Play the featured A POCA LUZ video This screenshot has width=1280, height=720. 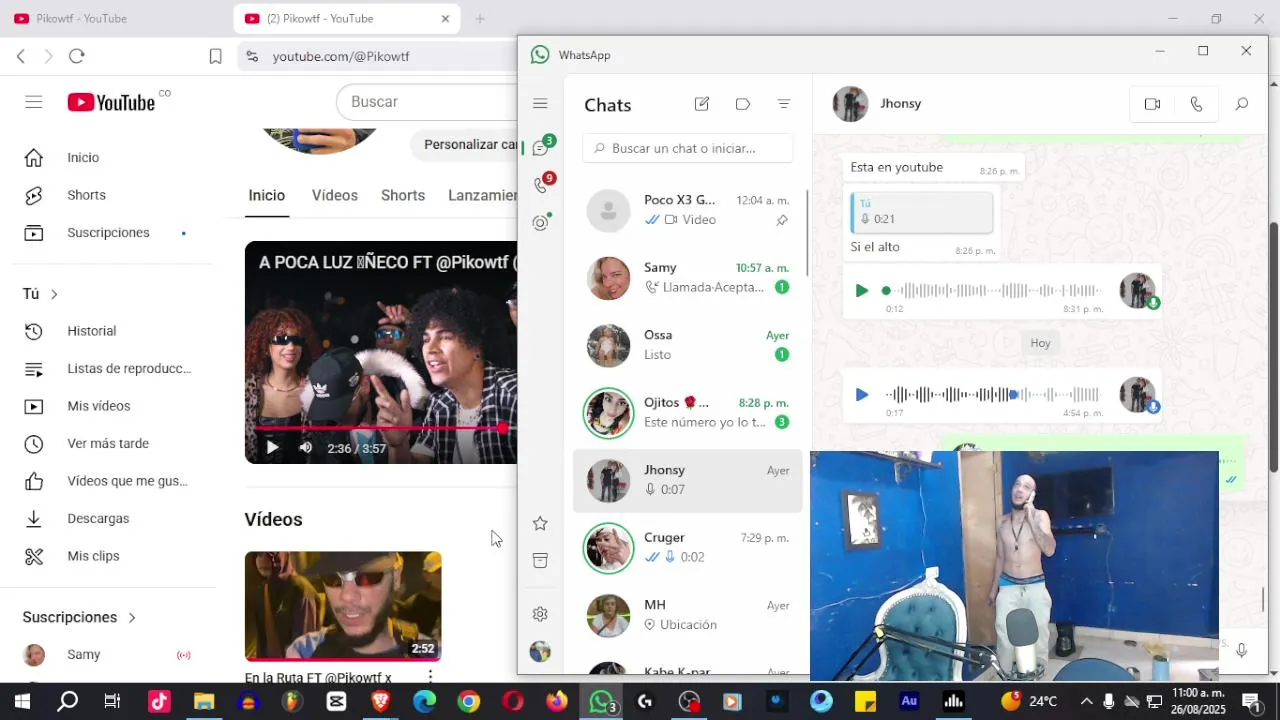pos(272,448)
